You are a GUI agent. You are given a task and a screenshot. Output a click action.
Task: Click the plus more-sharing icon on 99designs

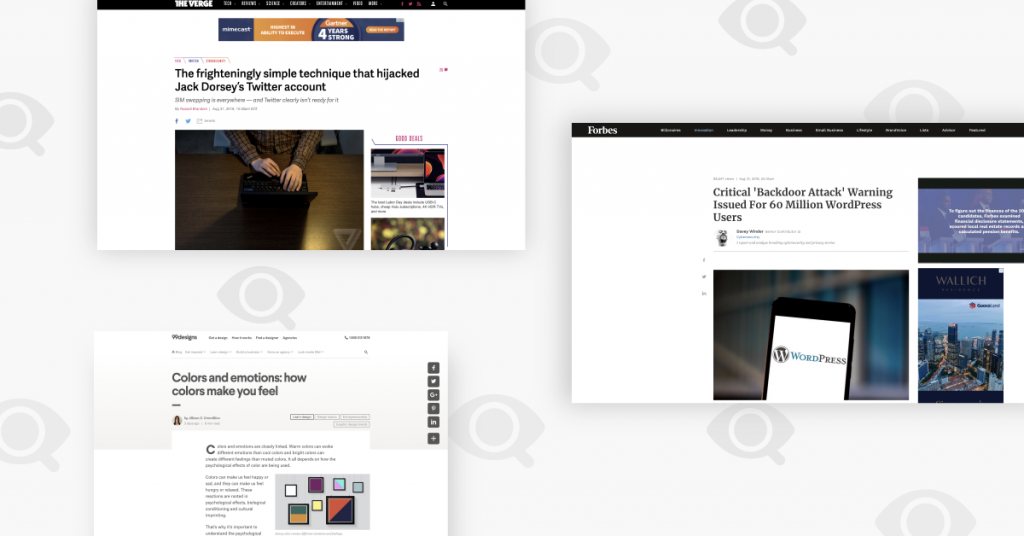pos(433,438)
